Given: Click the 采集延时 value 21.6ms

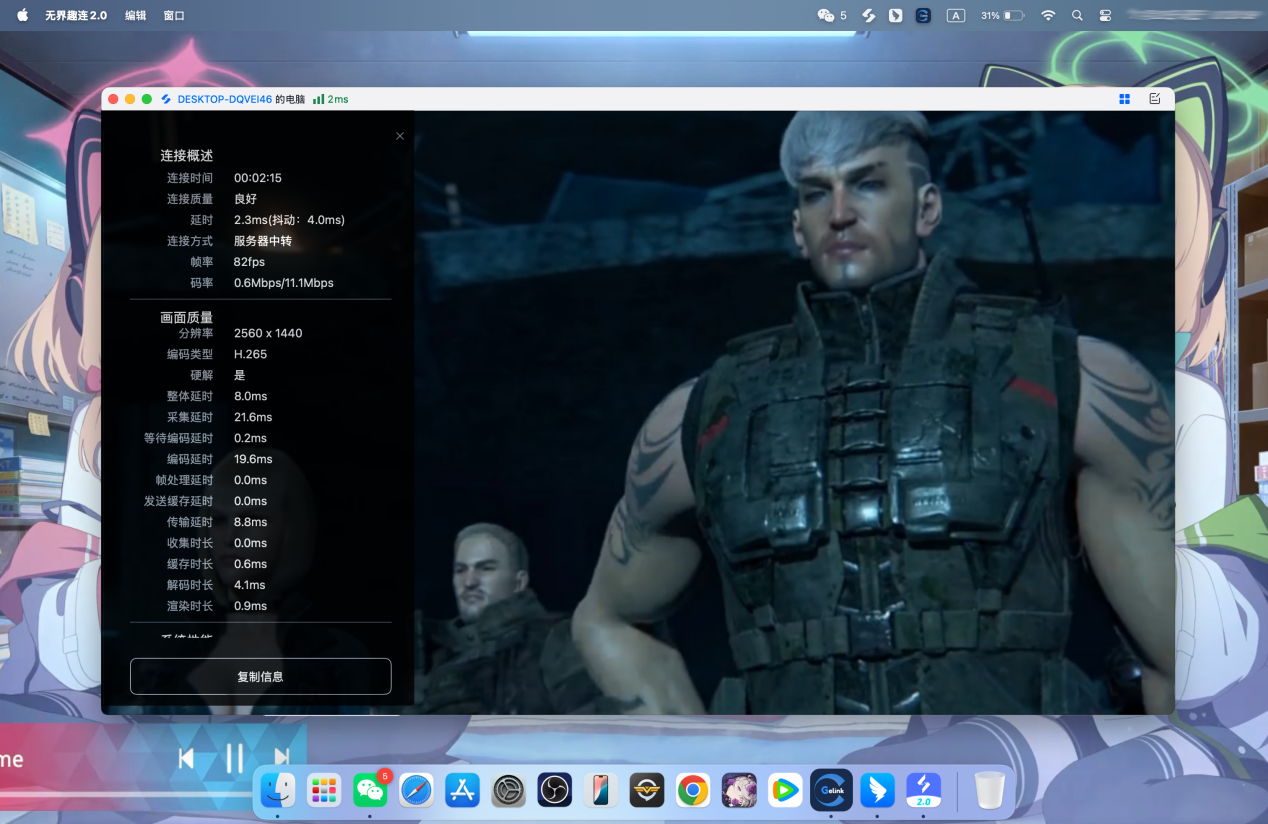Looking at the screenshot, I should pos(253,417).
